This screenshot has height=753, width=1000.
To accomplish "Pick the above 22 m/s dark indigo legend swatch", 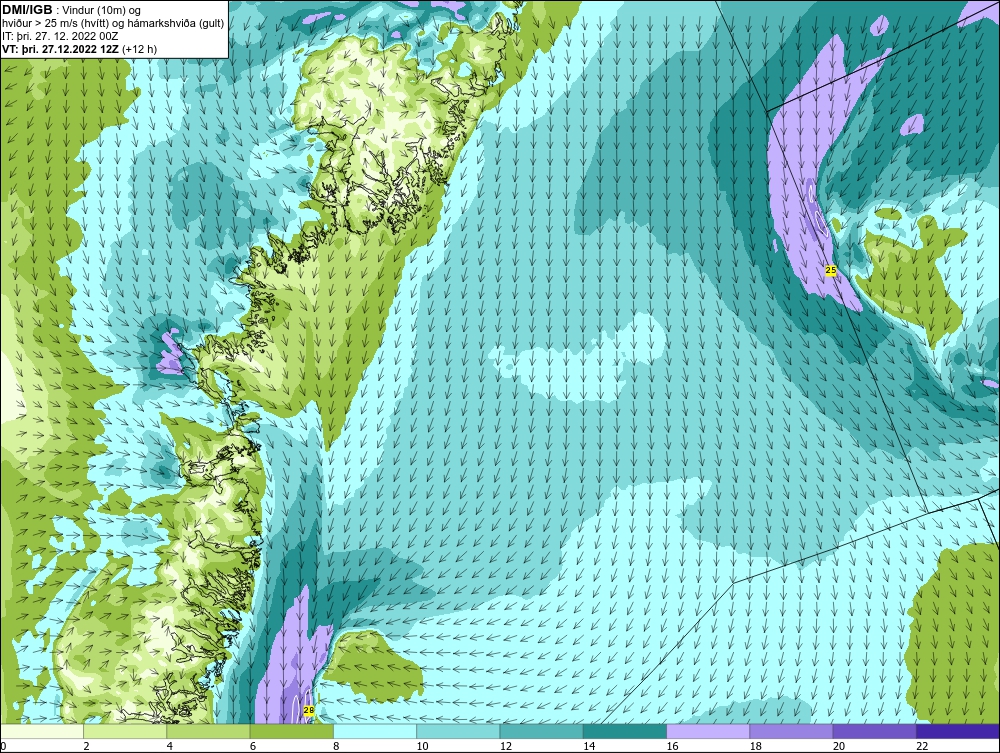I will (958, 731).
